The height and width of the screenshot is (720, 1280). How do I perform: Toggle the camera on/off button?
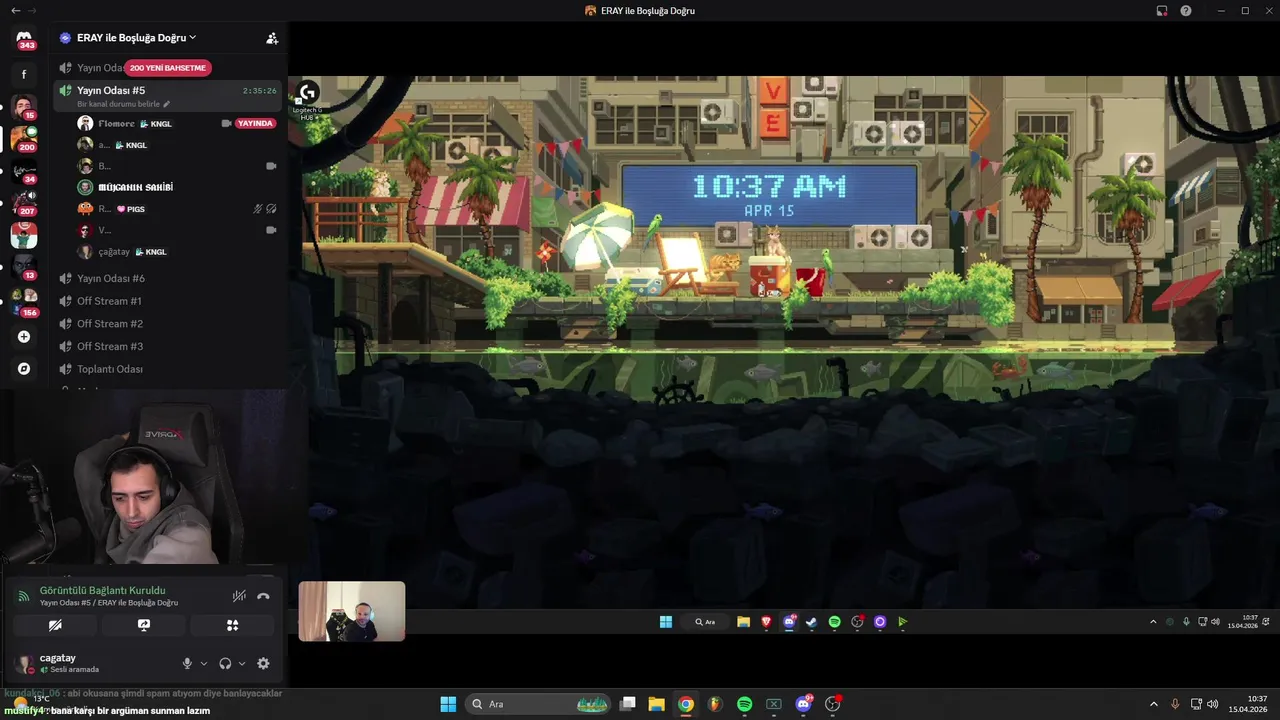pos(55,625)
